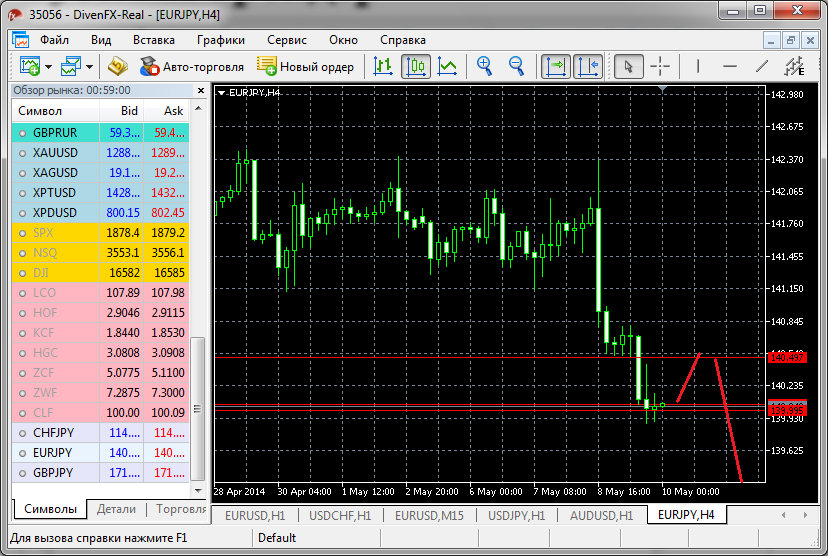Screen dimensions: 828x556
Task: Toggle chart auto scroll
Action: [556, 67]
